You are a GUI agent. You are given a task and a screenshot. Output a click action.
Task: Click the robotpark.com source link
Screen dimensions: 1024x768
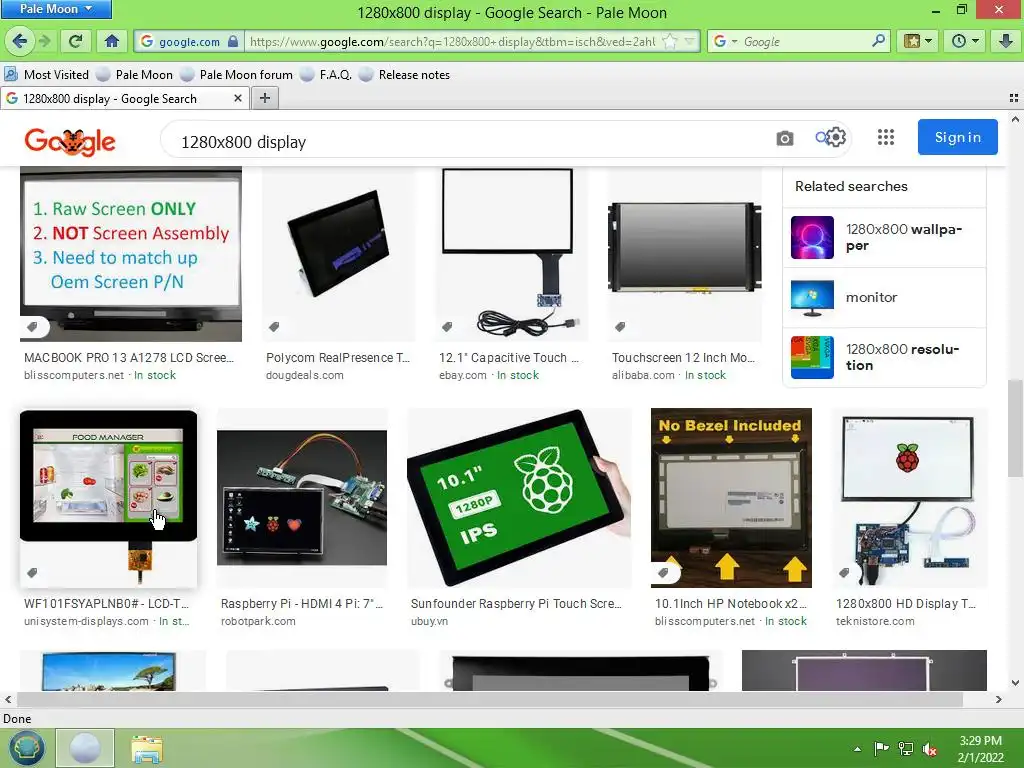click(258, 622)
